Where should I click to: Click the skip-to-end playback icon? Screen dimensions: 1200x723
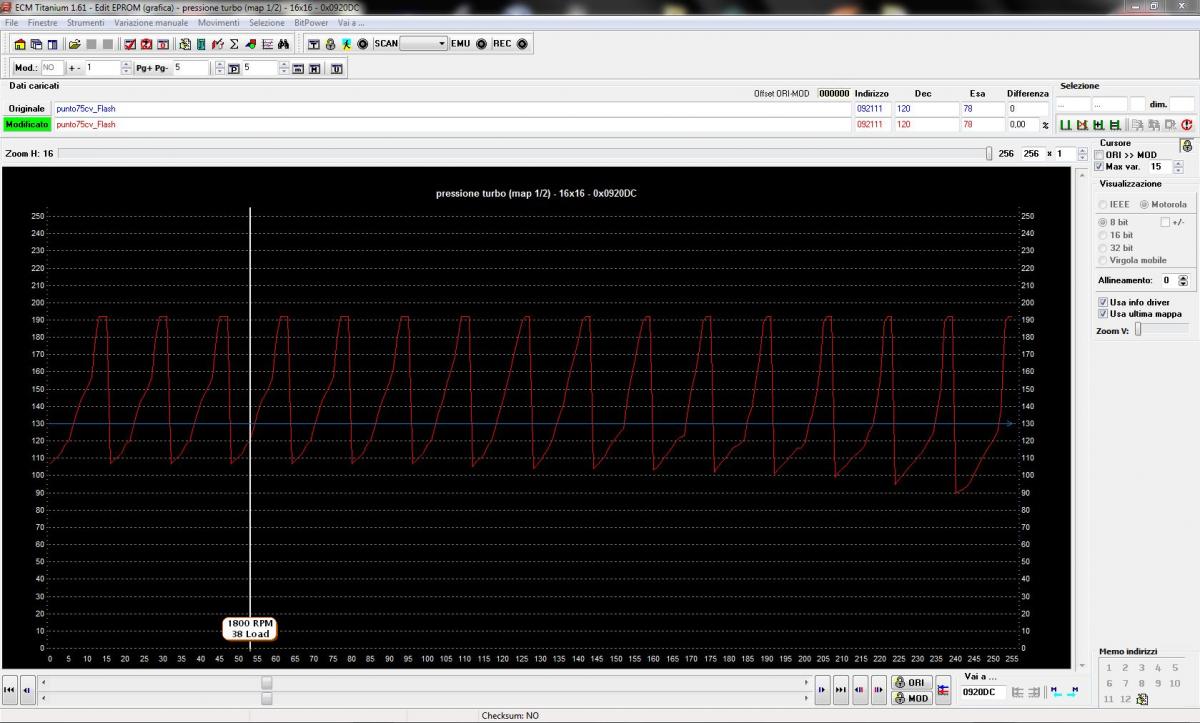pos(841,690)
